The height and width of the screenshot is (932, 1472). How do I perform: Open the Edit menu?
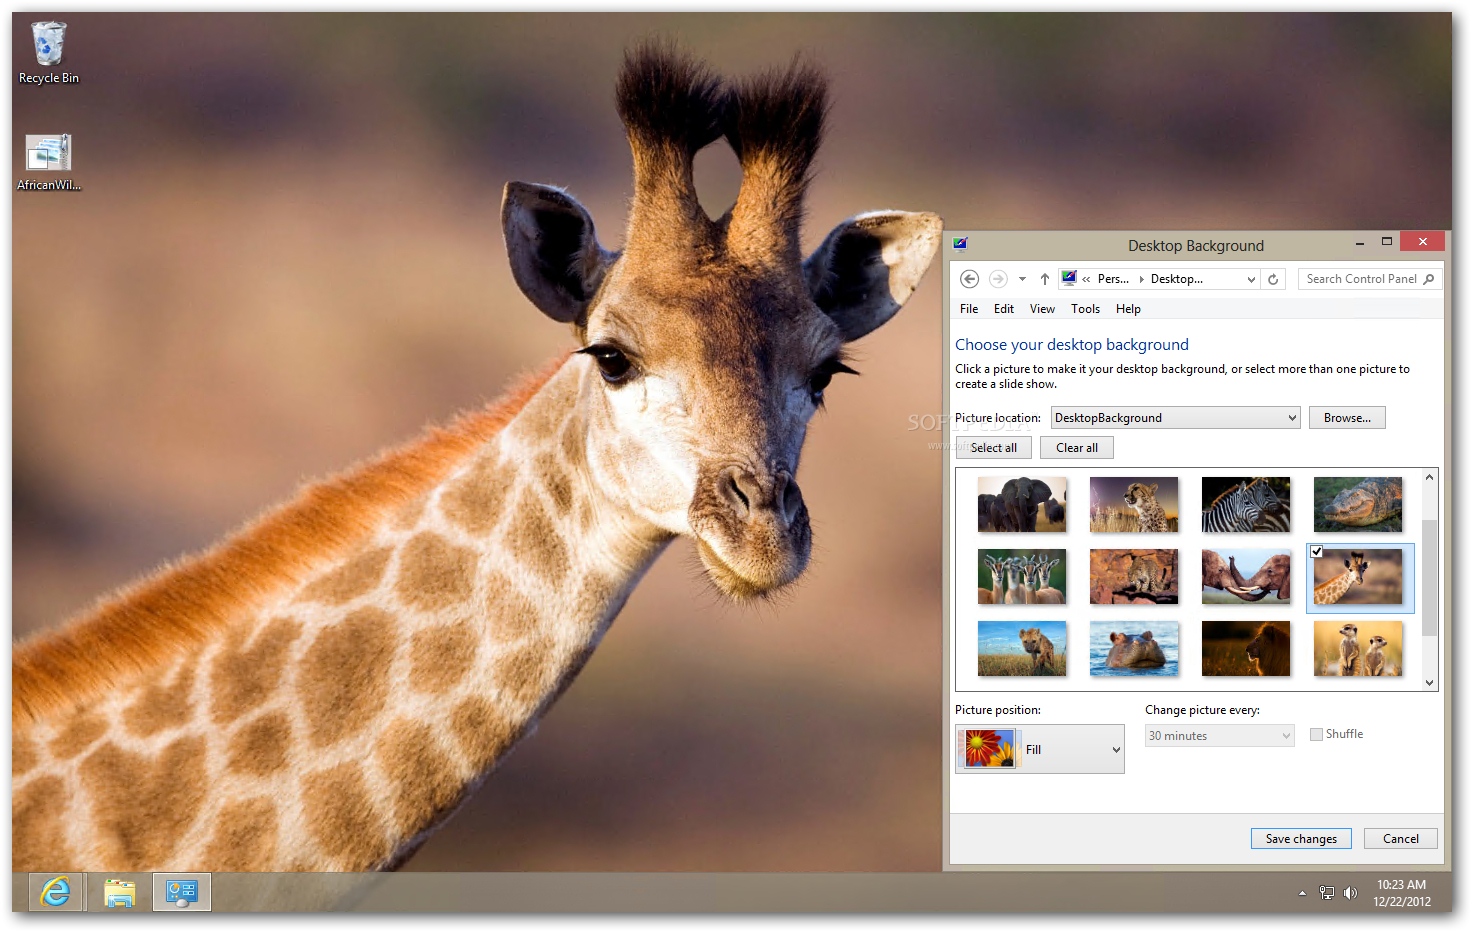point(1004,309)
